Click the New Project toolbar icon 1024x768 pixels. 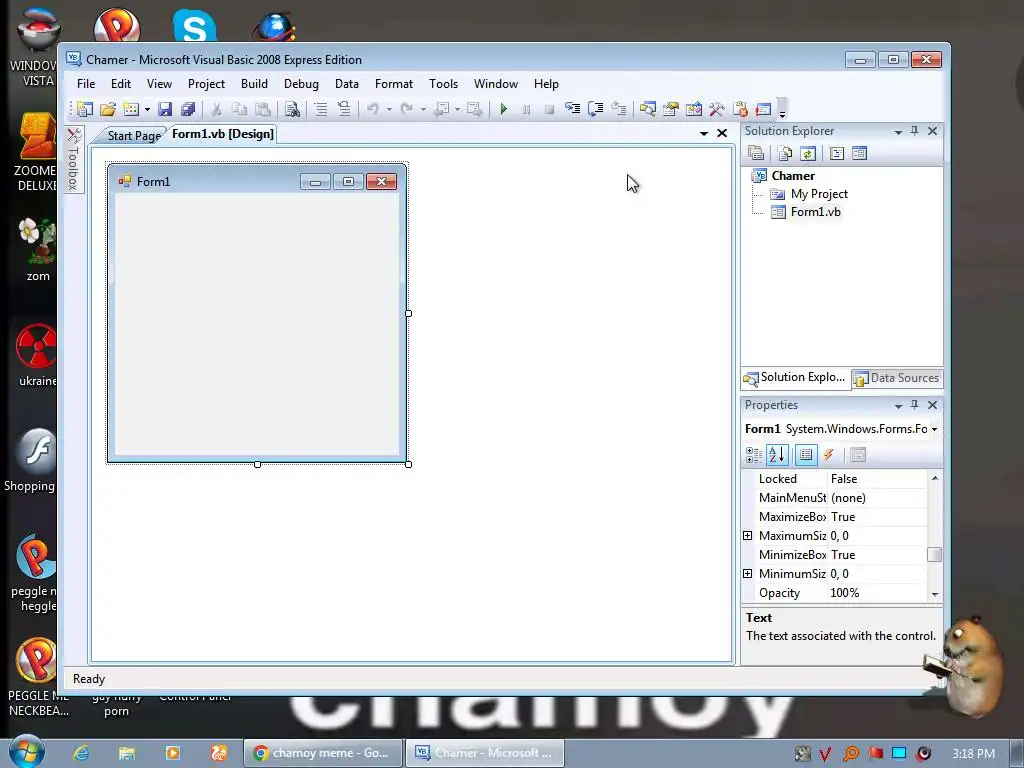point(84,109)
